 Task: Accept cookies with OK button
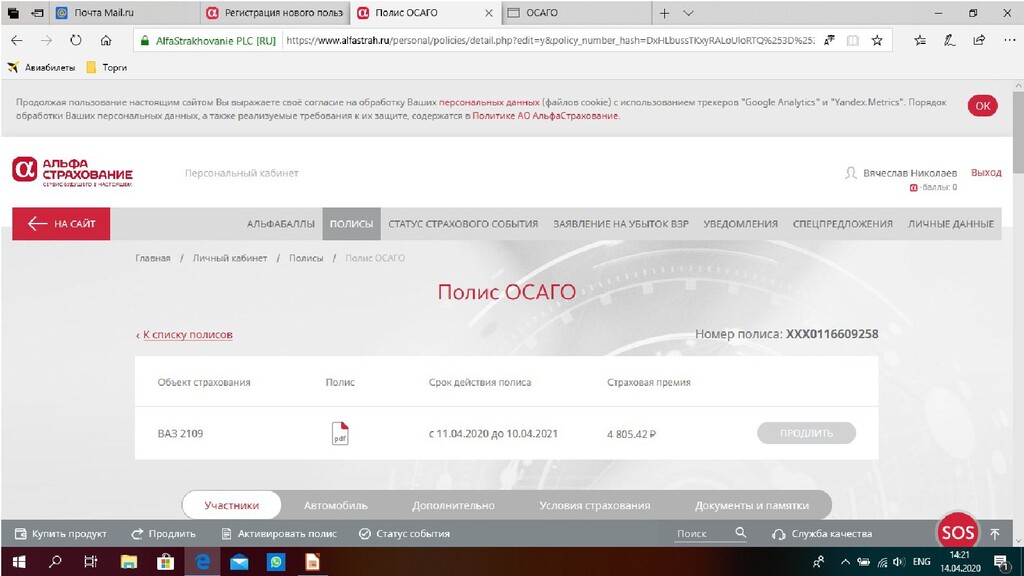tap(983, 106)
